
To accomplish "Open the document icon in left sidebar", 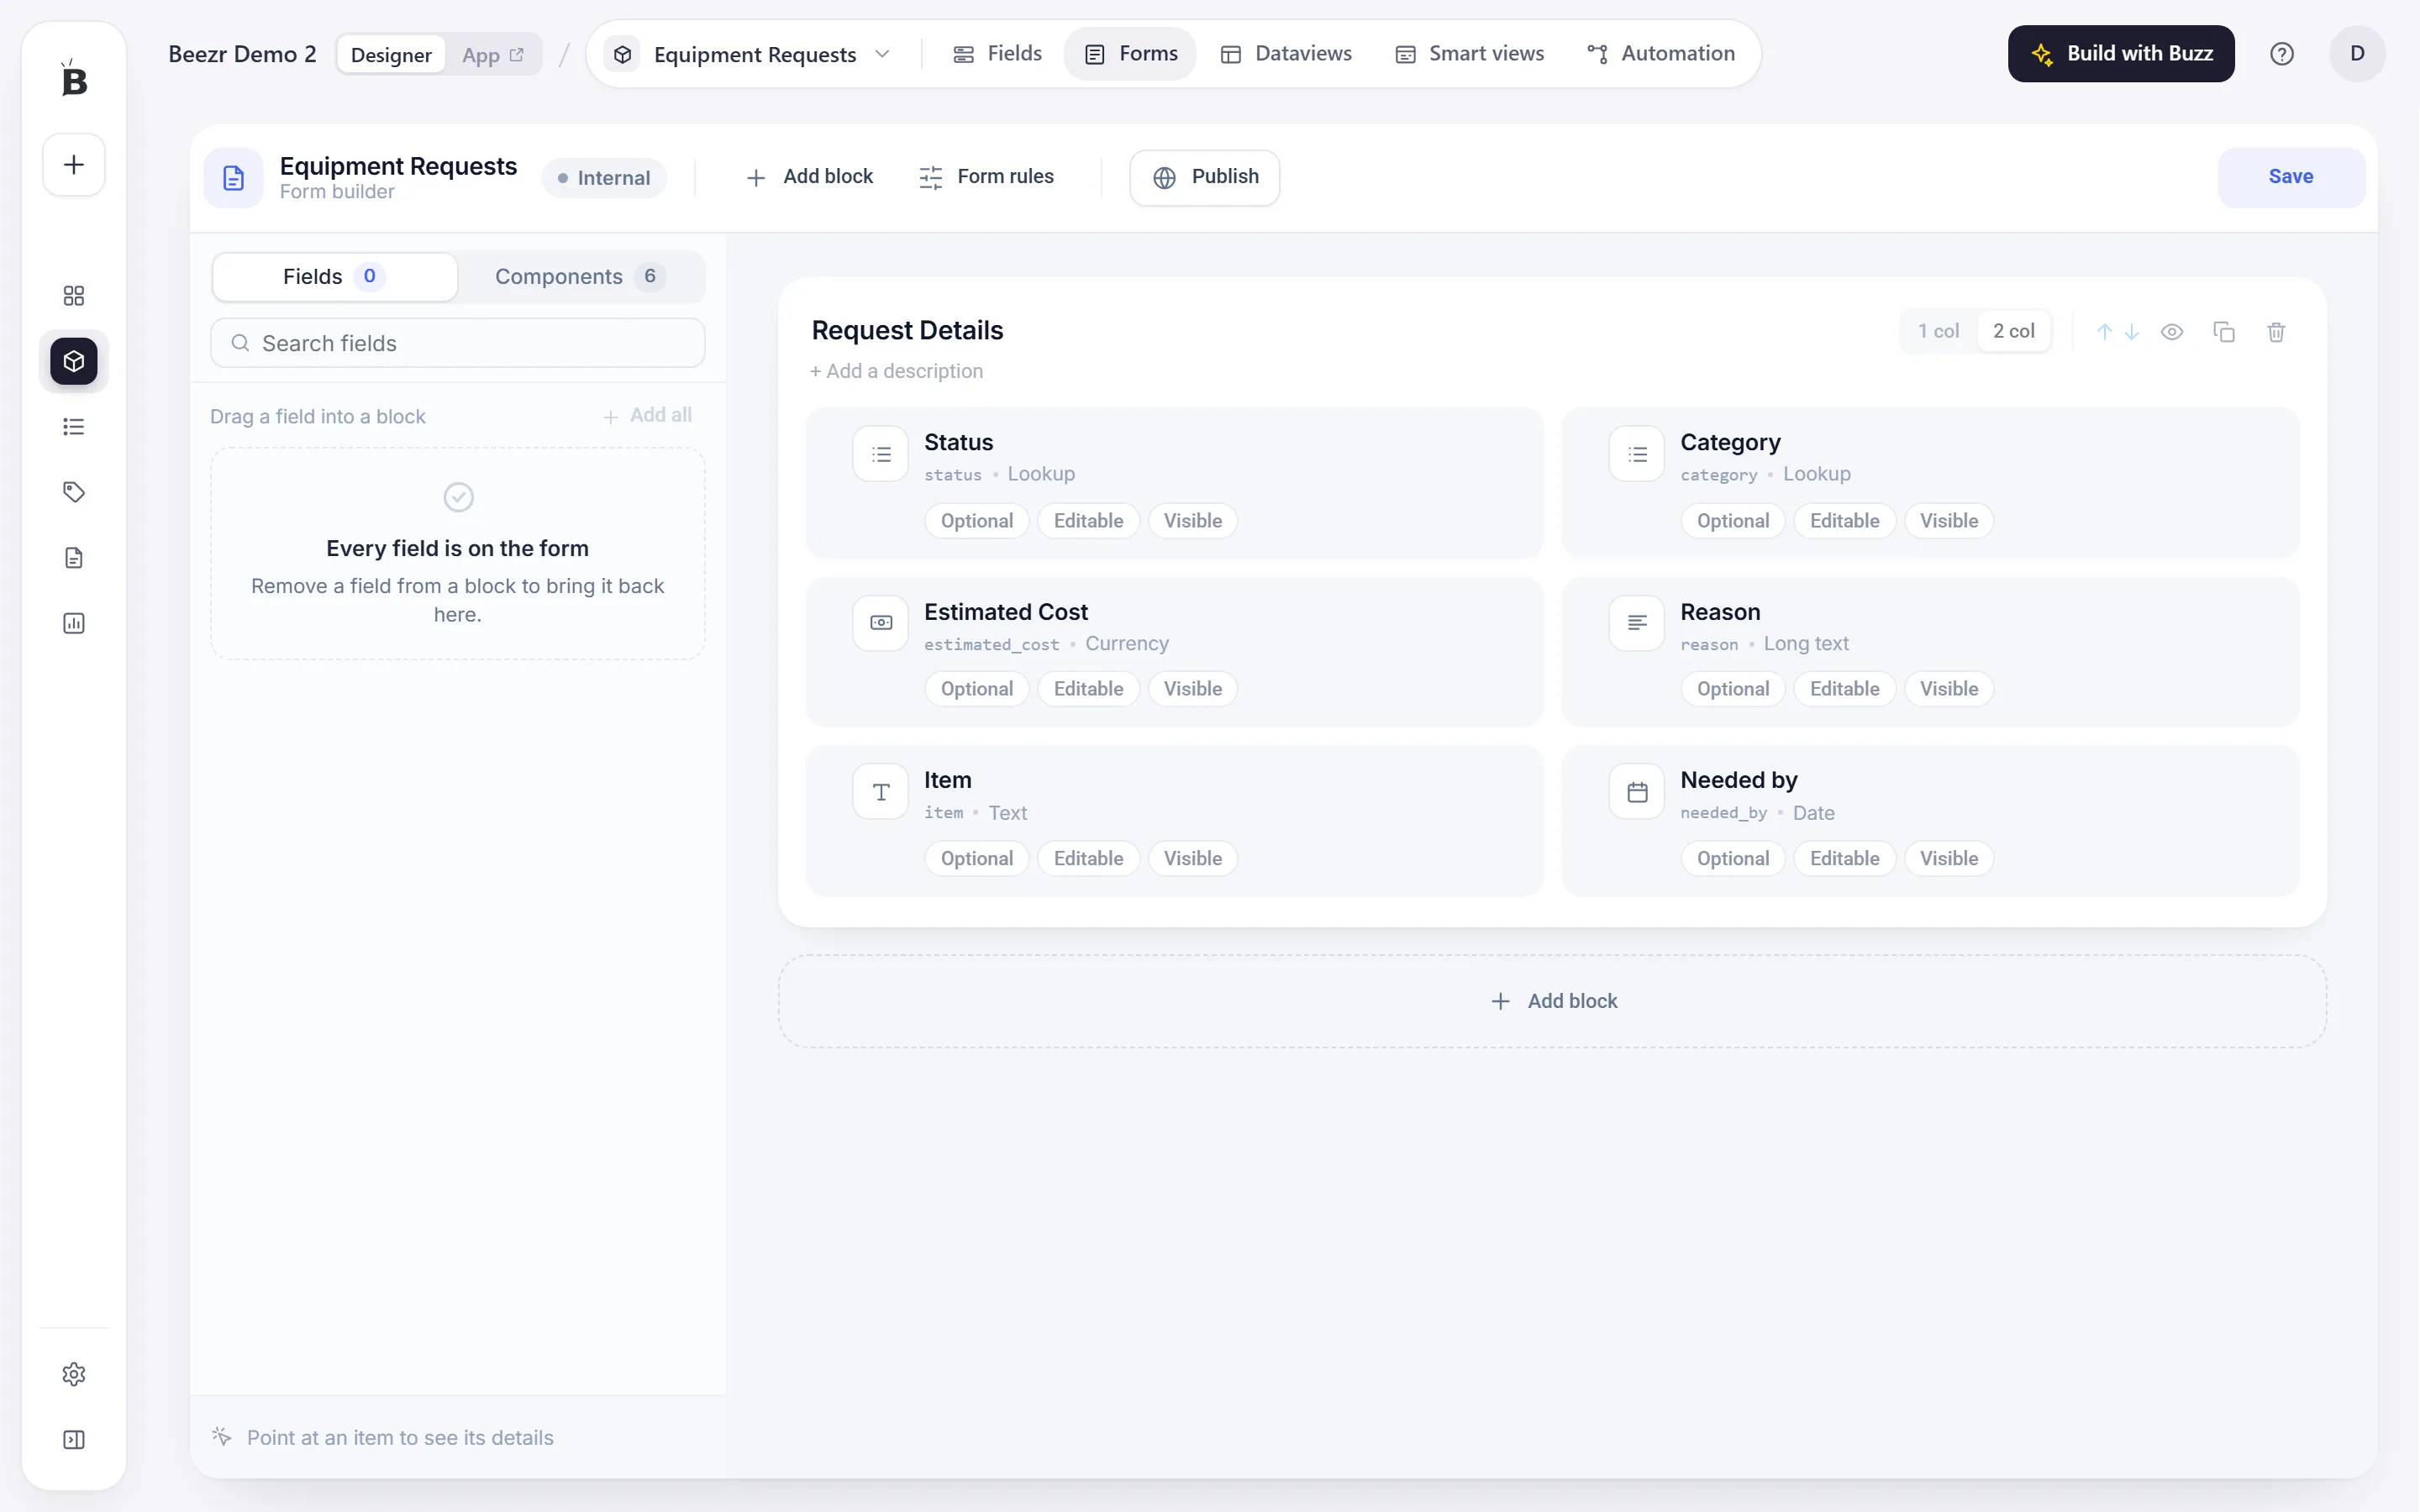I will coord(74,558).
